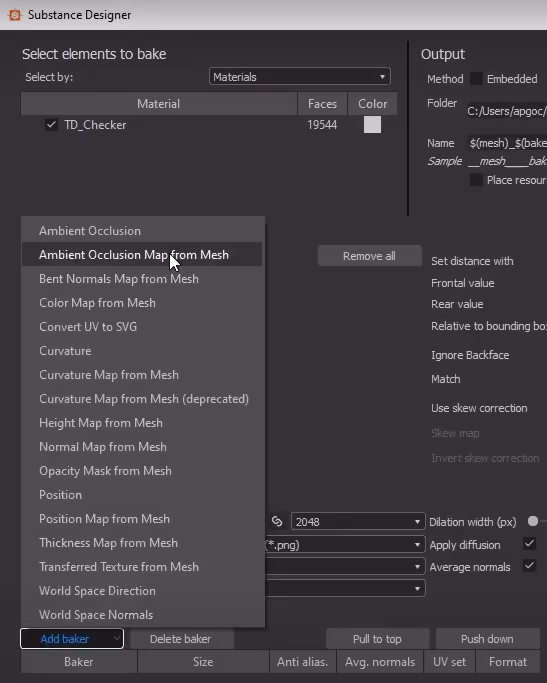Click the Format column header
The width and height of the screenshot is (547, 683).
pos(508,662)
